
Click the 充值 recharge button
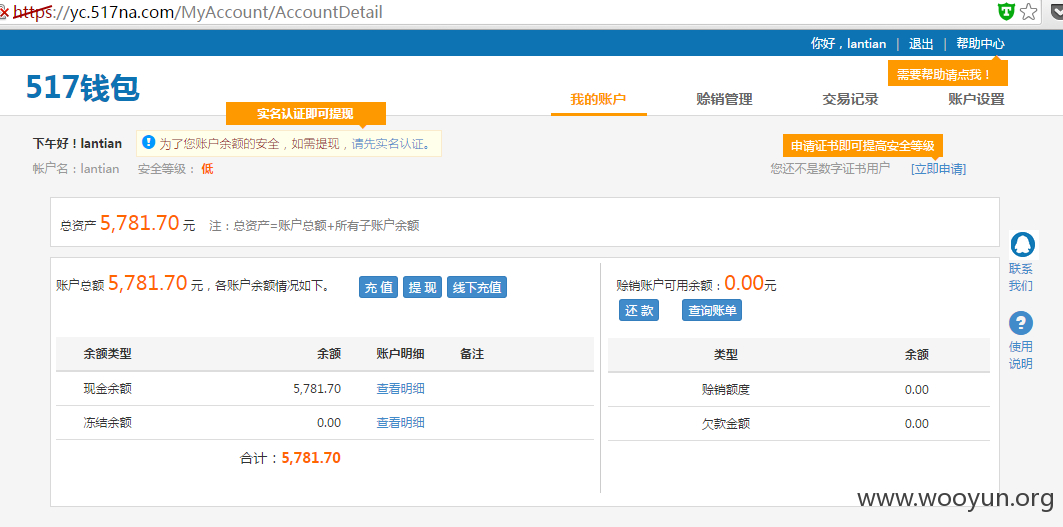tap(378, 287)
